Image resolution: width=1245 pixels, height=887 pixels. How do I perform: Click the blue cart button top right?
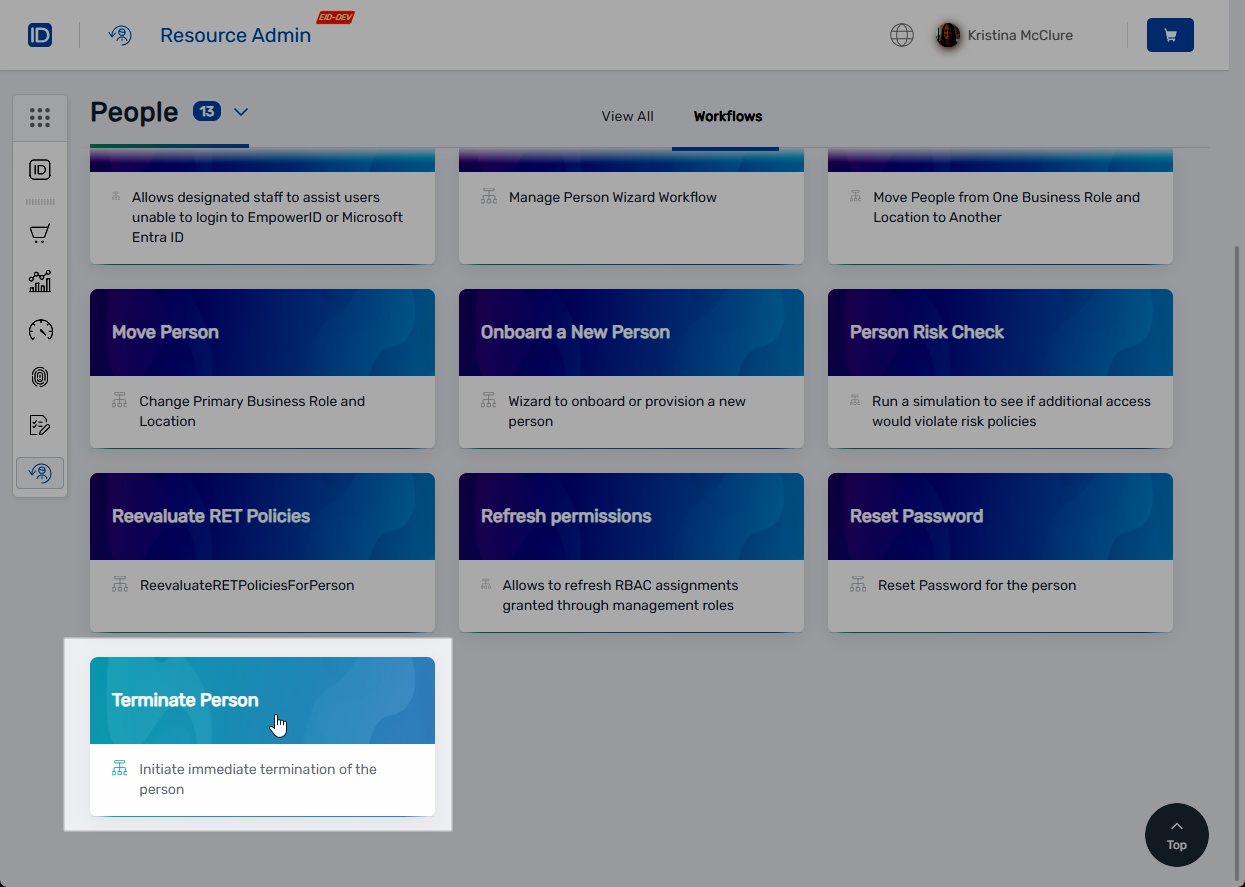click(x=1169, y=35)
